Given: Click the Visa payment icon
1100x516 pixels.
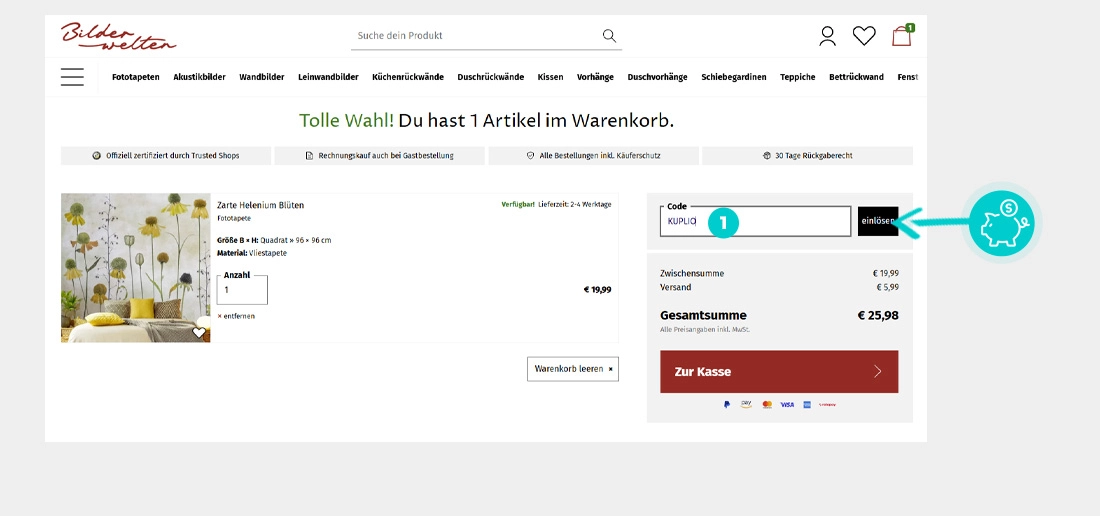Looking at the screenshot, I should pos(787,405).
